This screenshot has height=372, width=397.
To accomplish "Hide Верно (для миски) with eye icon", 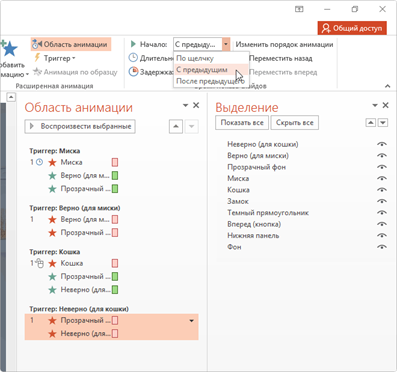I will click(382, 156).
